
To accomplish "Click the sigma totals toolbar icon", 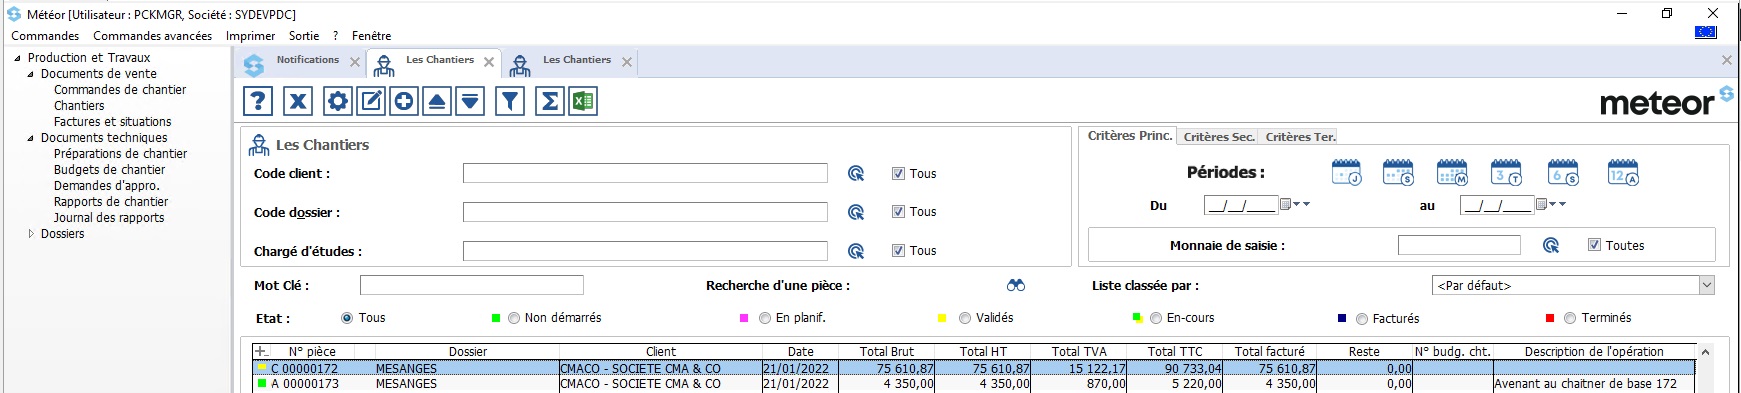I will point(550,101).
